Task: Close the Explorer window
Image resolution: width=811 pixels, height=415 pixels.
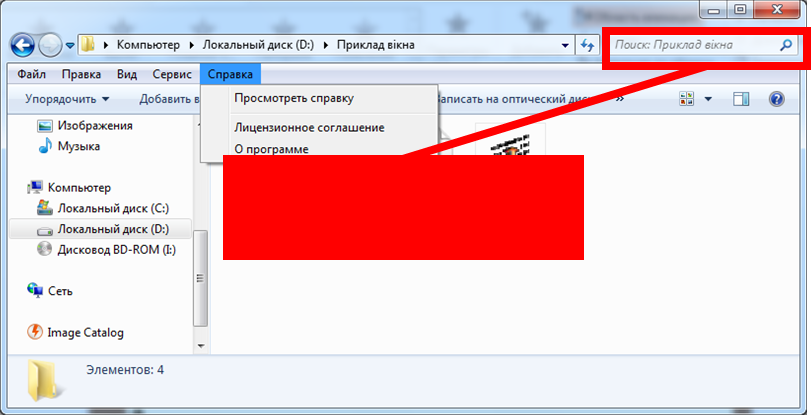Action: (x=777, y=9)
